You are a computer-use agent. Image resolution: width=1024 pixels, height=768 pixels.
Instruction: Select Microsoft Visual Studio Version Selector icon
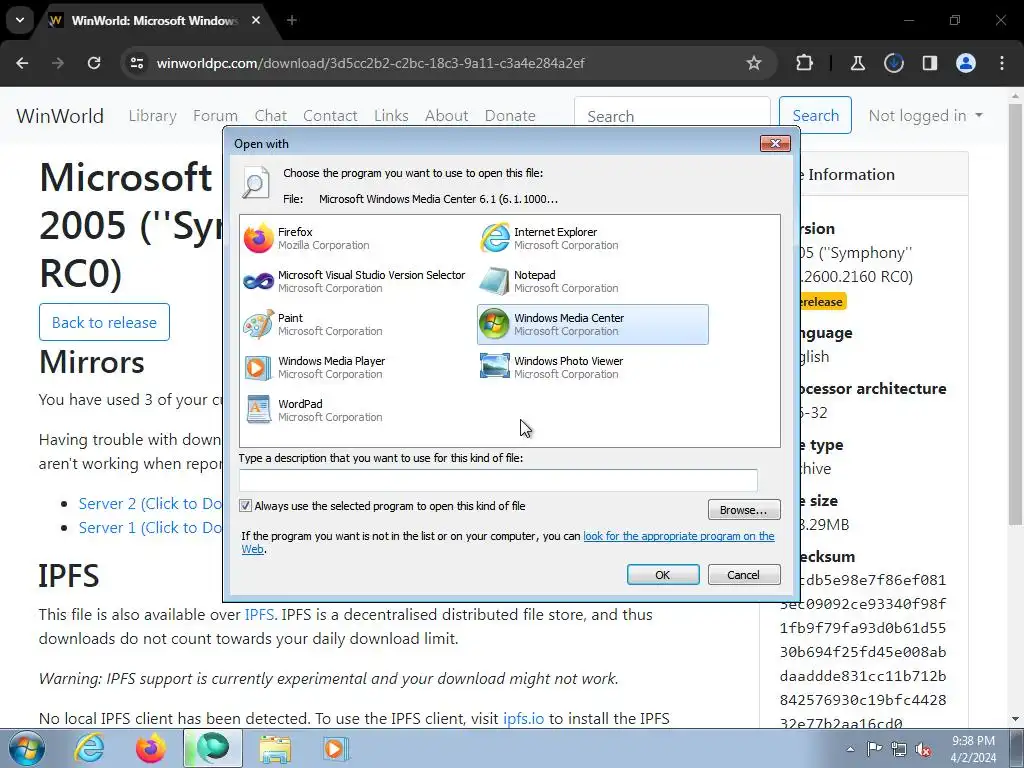(x=258, y=281)
